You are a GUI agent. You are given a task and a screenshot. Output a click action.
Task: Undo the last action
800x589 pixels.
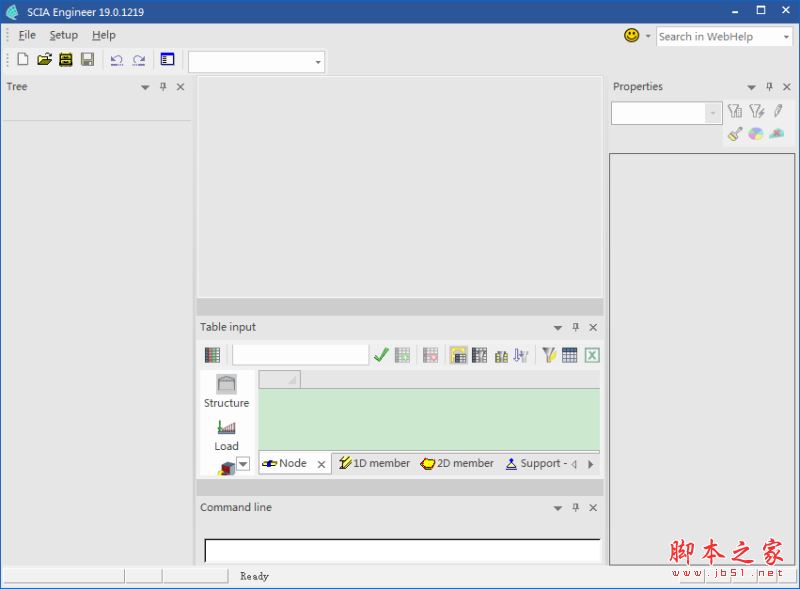point(116,60)
